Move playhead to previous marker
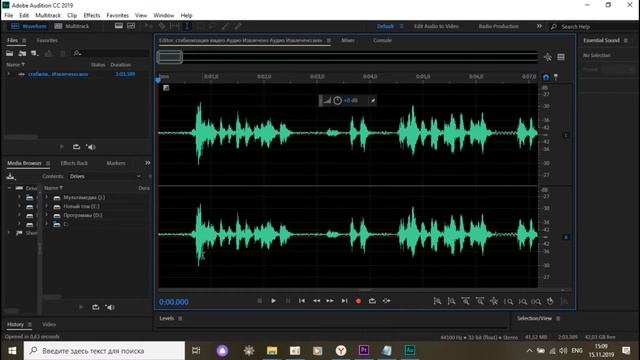This screenshot has height=360, width=640. 302,301
